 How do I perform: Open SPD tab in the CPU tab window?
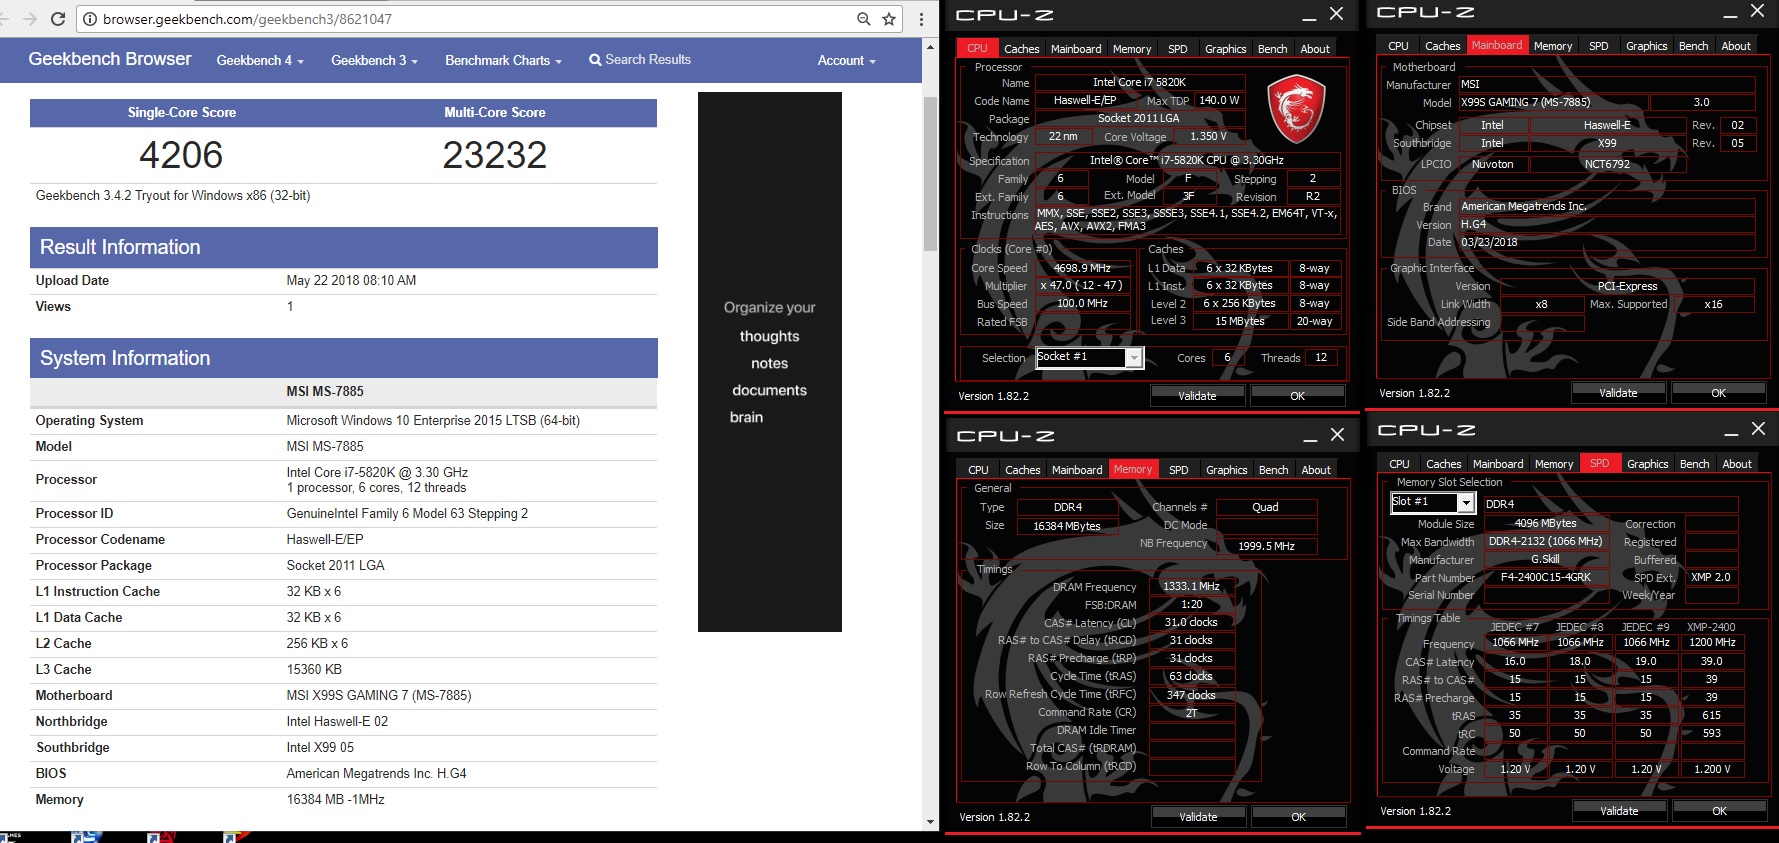tap(1178, 49)
